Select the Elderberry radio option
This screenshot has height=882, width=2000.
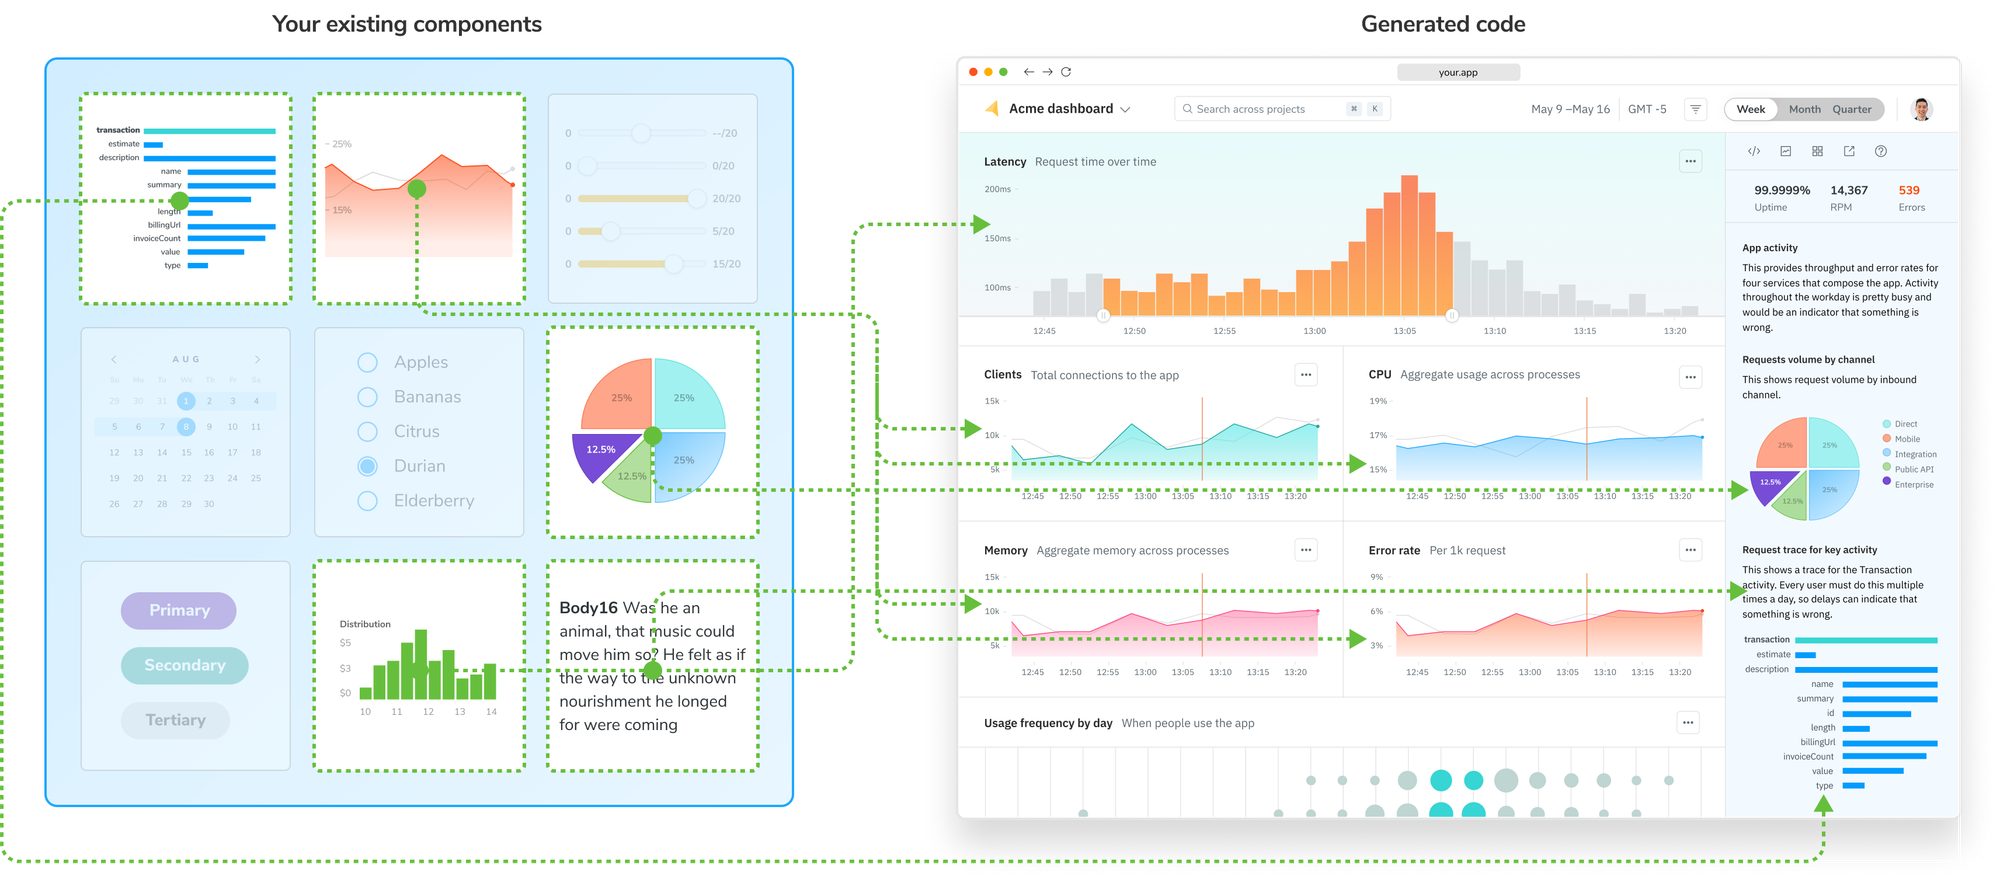pos(368,501)
